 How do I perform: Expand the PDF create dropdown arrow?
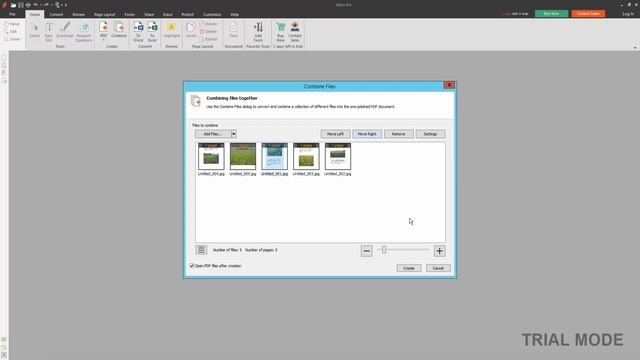tap(104, 40)
